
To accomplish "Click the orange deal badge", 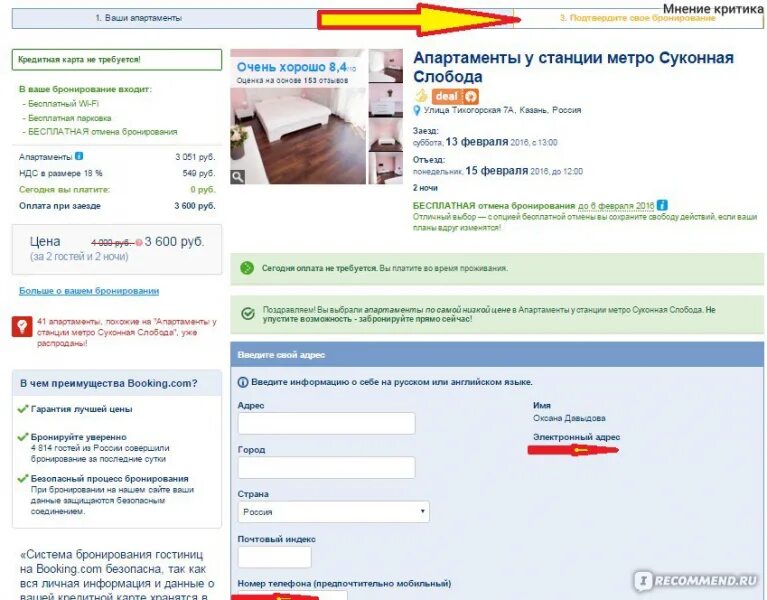I will point(455,96).
